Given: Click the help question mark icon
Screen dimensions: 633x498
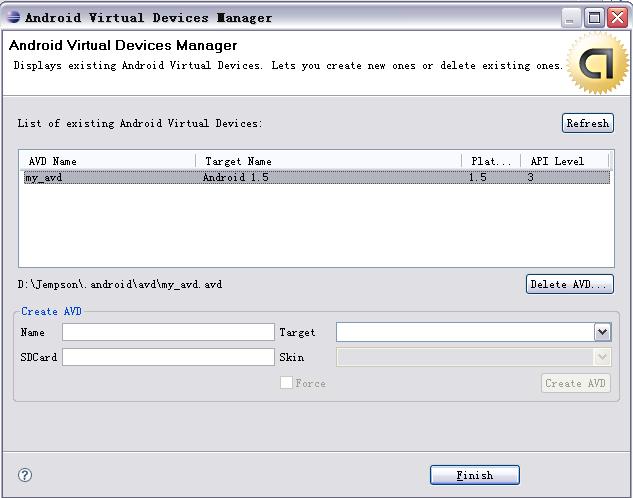Looking at the screenshot, I should click(25, 475).
